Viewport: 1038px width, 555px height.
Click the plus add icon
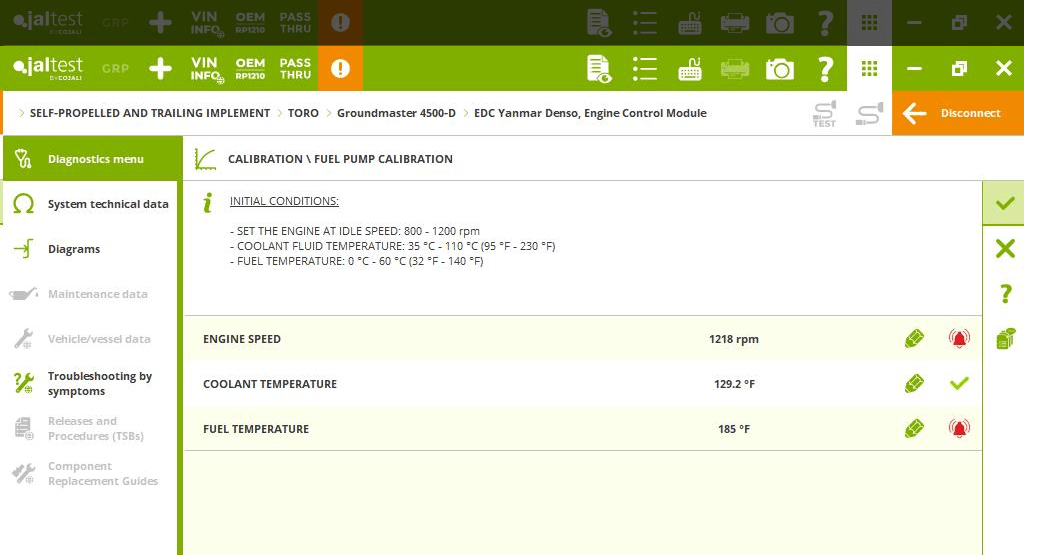pyautogui.click(x=160, y=68)
